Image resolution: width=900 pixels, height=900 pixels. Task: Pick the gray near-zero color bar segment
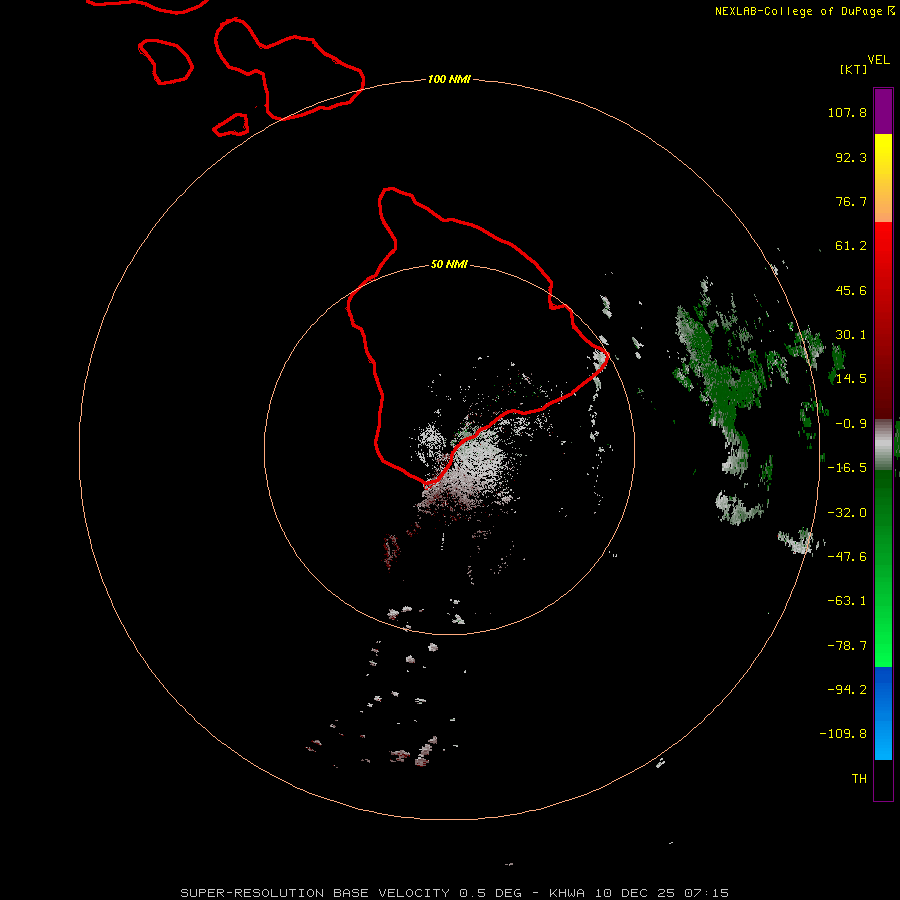click(883, 442)
